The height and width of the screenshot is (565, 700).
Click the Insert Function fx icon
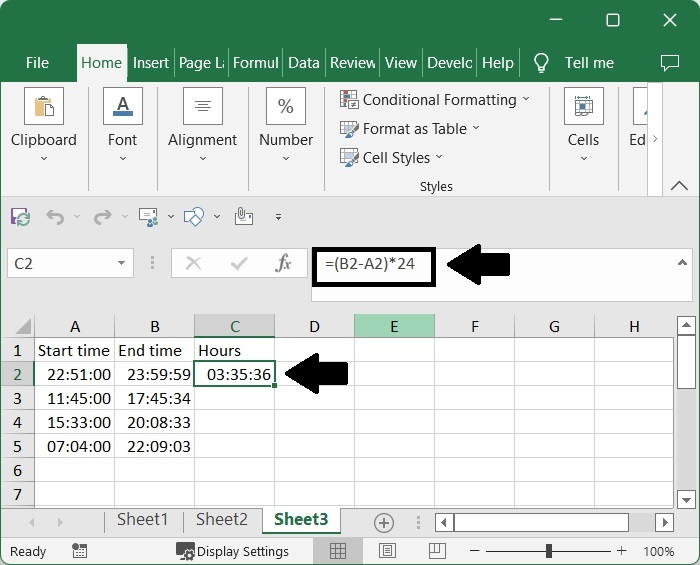[283, 263]
